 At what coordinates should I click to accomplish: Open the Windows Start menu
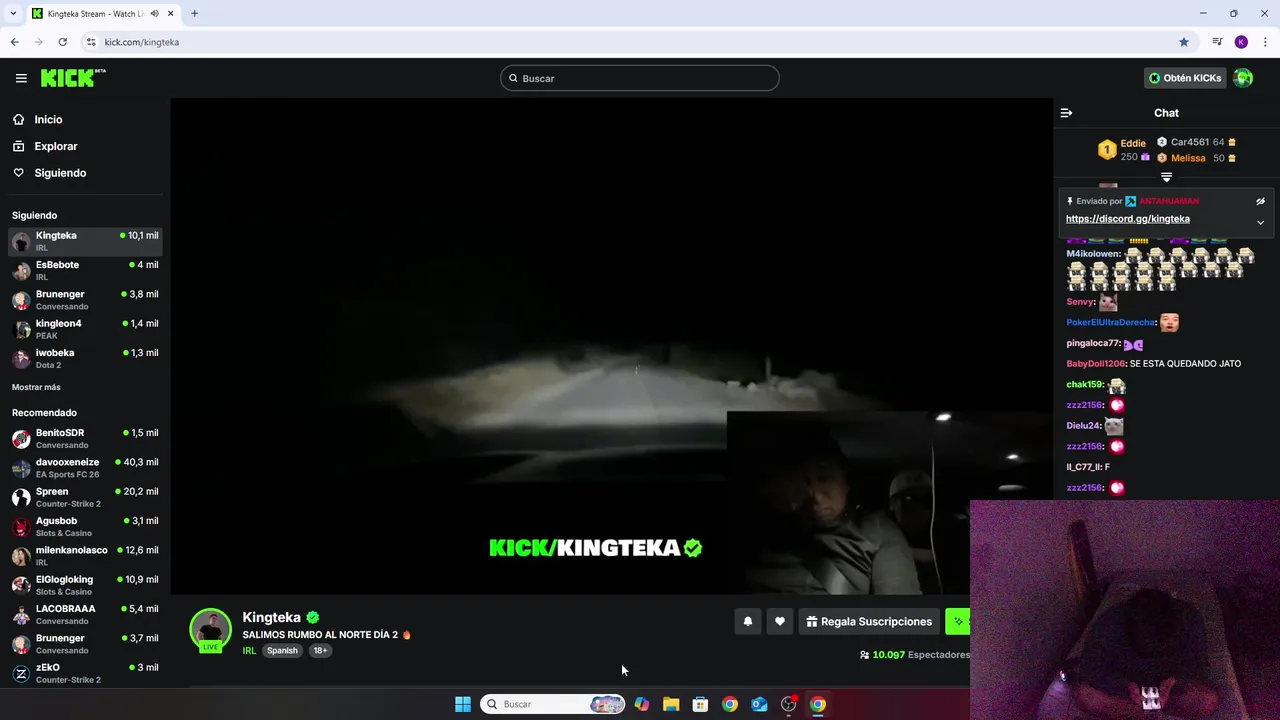[x=463, y=704]
